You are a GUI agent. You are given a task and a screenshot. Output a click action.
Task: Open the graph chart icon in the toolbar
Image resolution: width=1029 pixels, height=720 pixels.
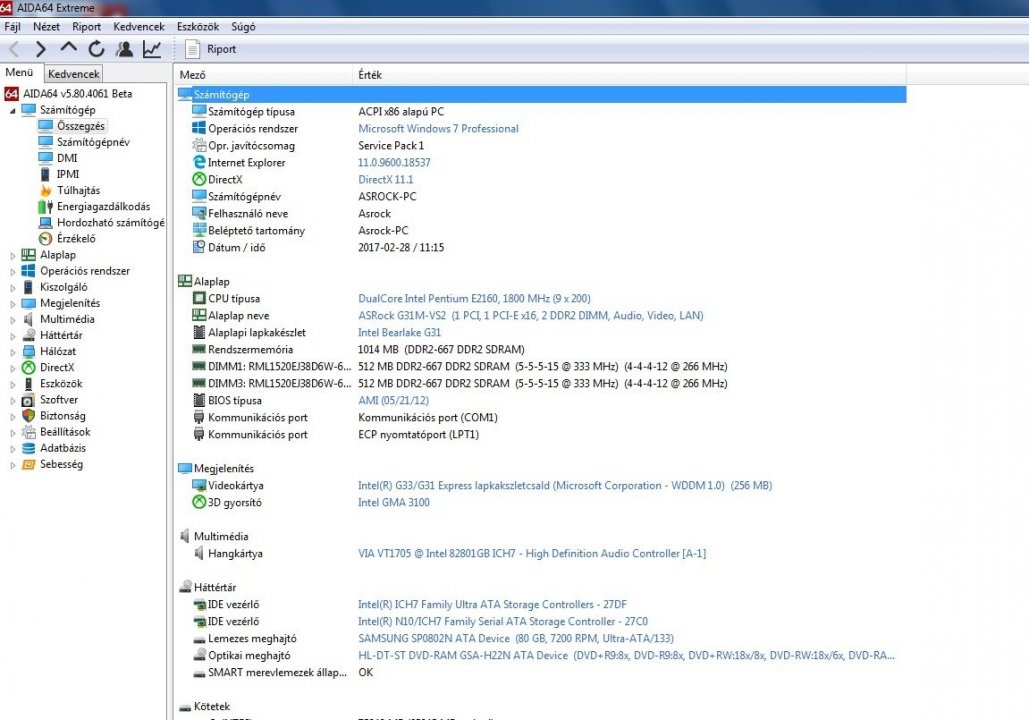point(152,49)
